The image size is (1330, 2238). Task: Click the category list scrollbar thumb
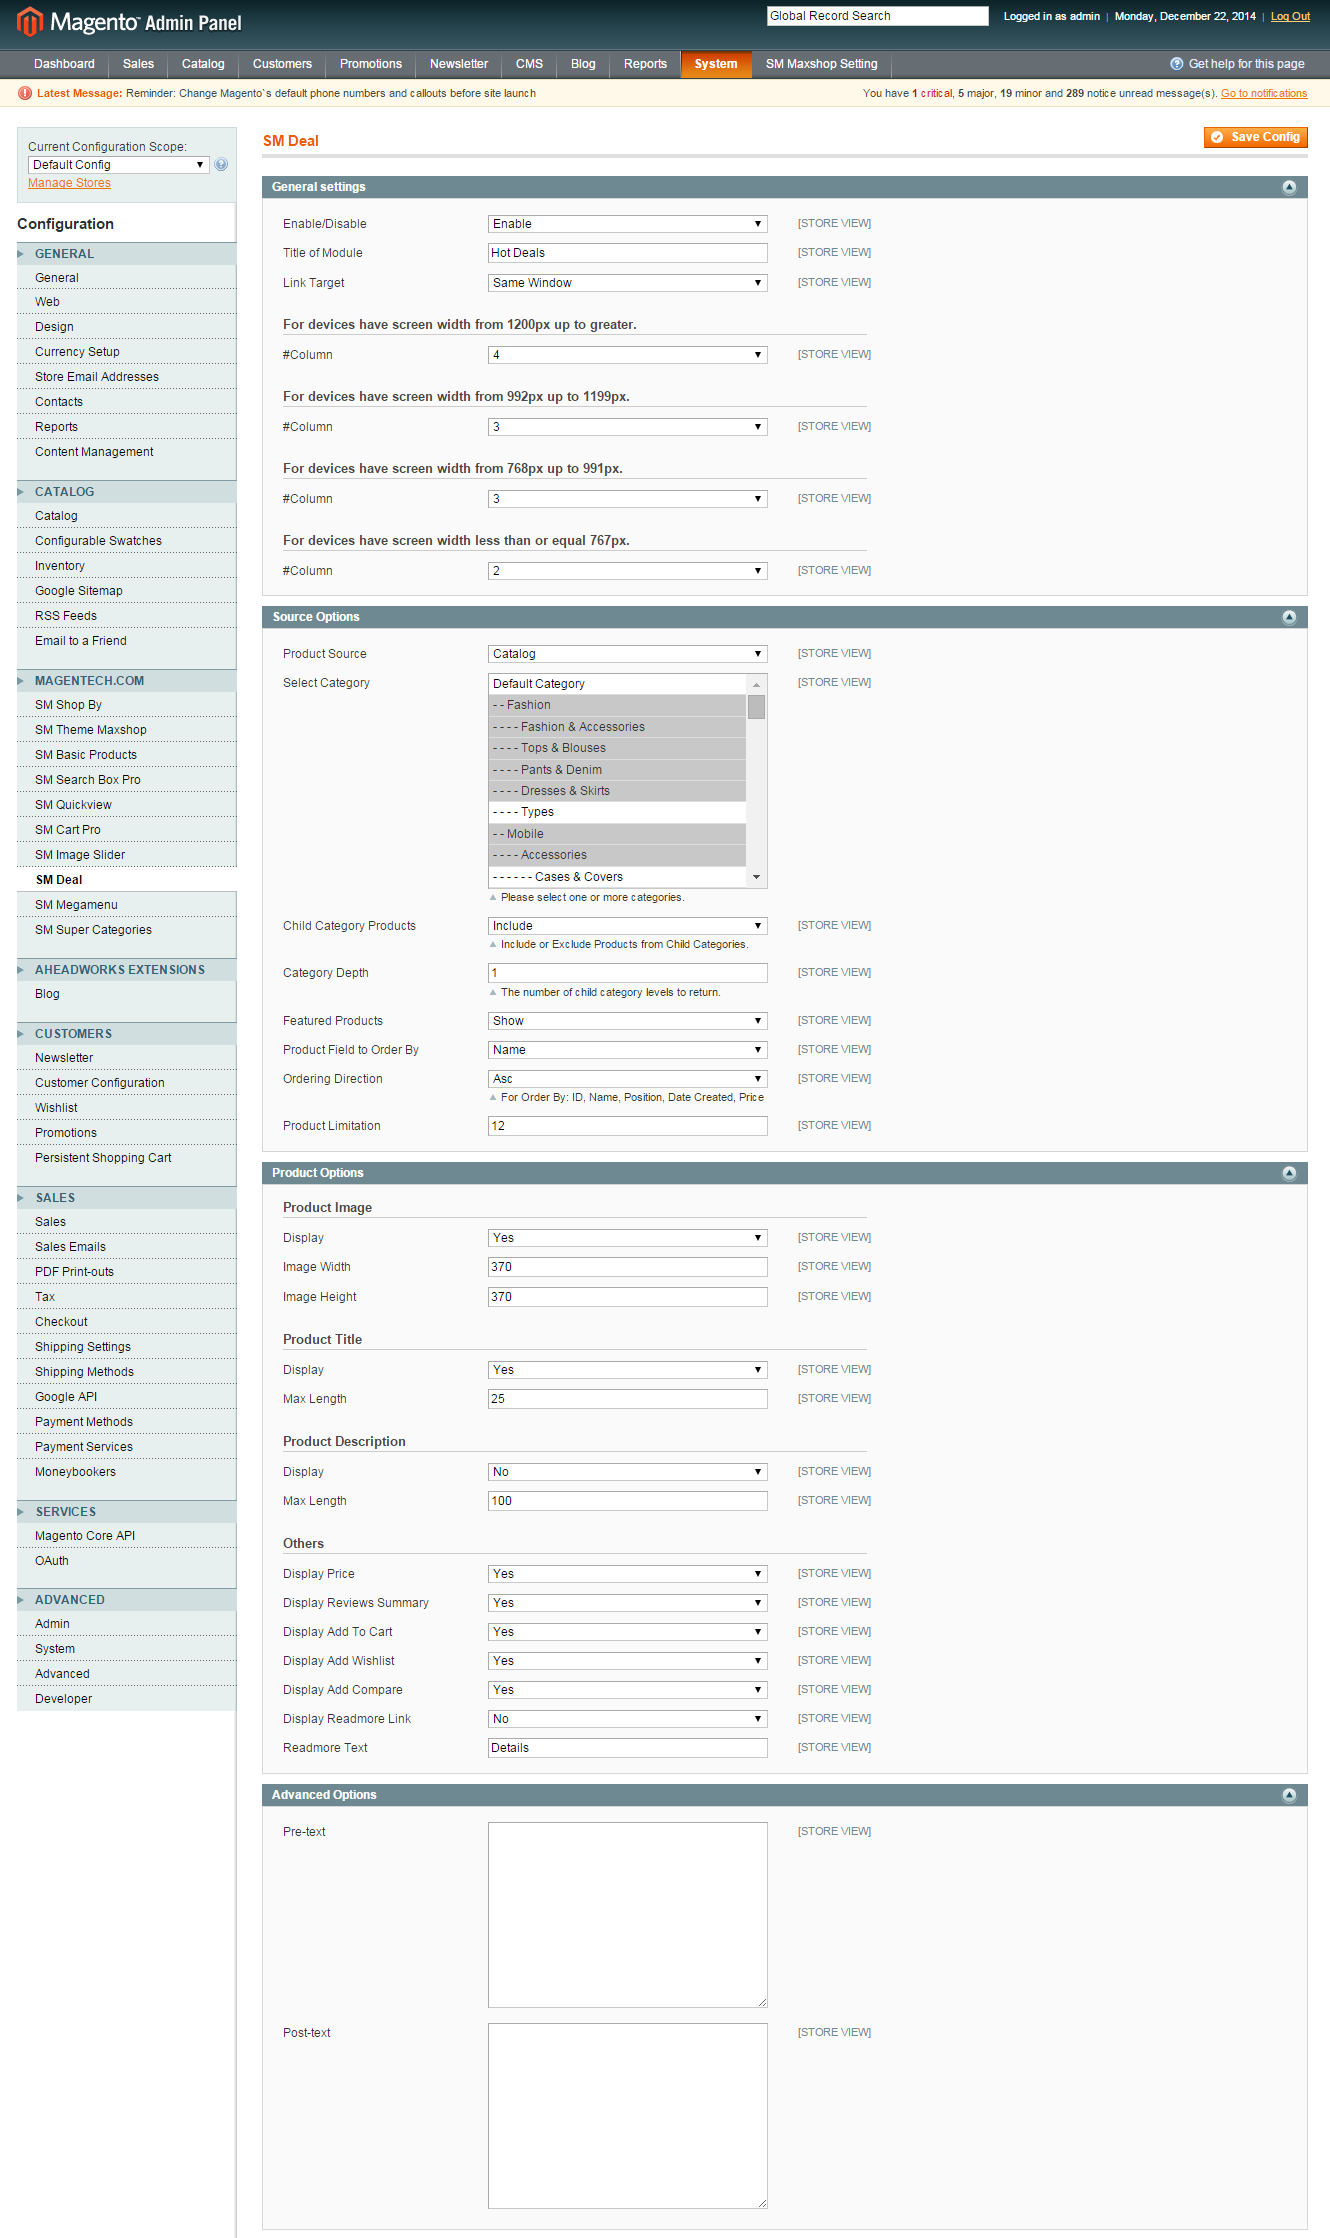click(x=757, y=707)
